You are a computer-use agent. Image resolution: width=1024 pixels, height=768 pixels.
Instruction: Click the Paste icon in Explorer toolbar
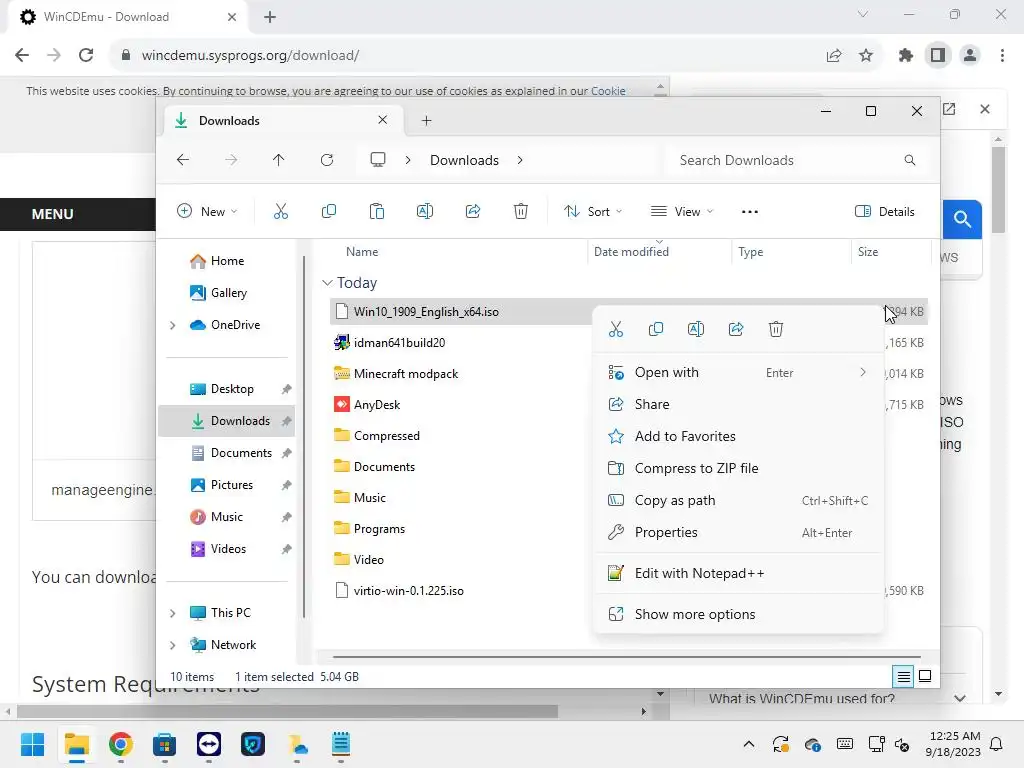[377, 211]
